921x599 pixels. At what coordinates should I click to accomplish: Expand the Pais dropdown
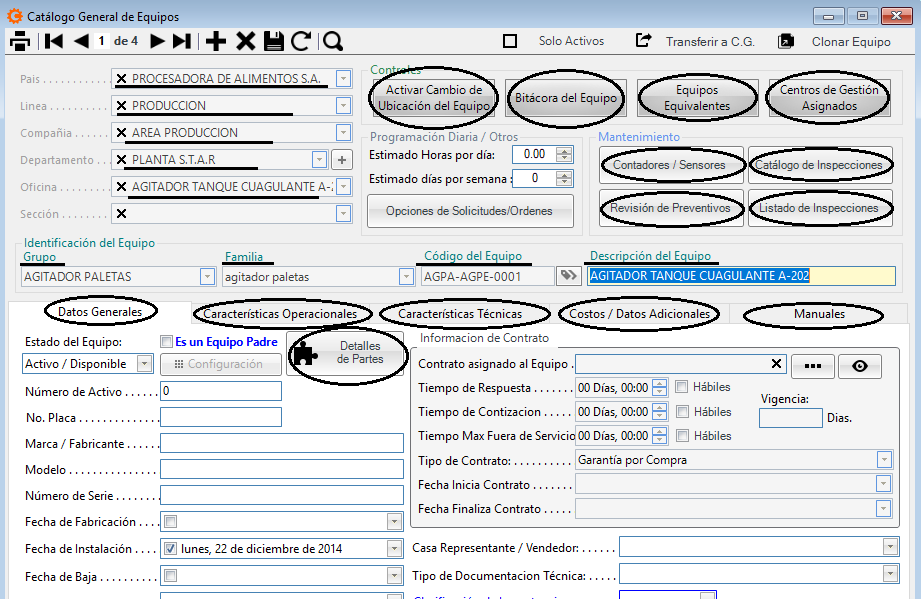click(x=344, y=79)
